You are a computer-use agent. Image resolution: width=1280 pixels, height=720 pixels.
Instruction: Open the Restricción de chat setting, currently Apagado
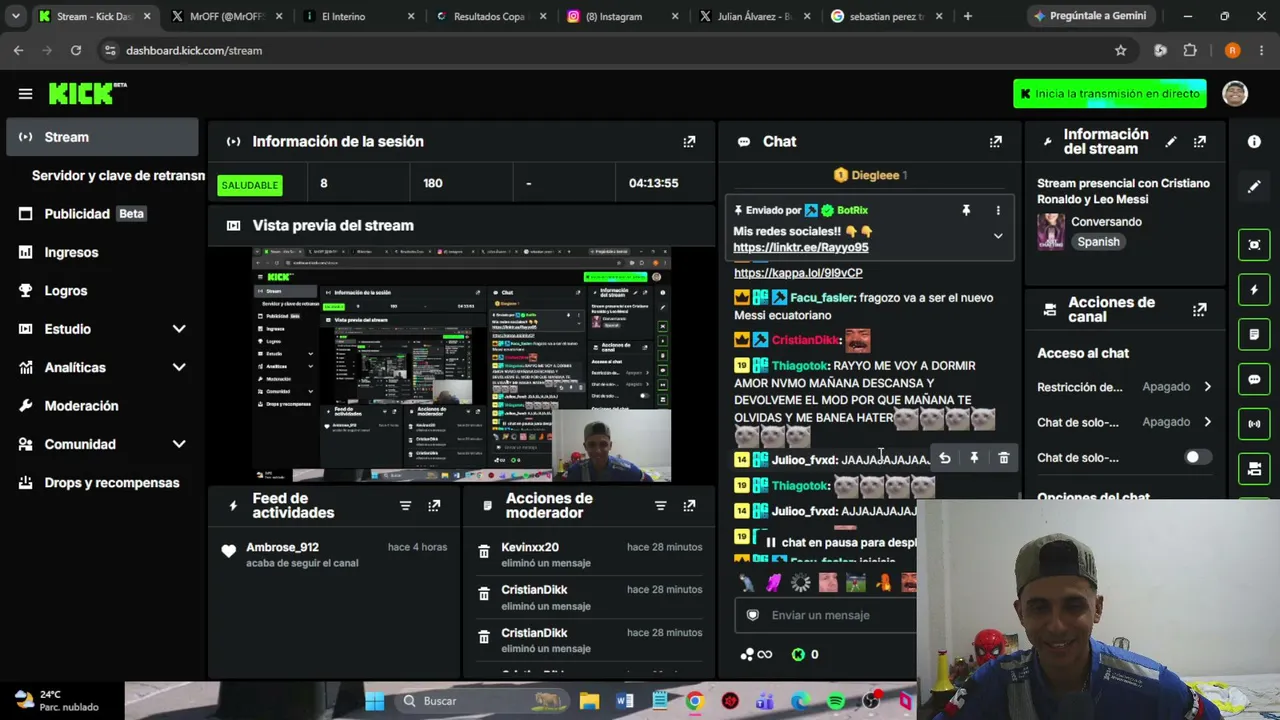[1124, 387]
